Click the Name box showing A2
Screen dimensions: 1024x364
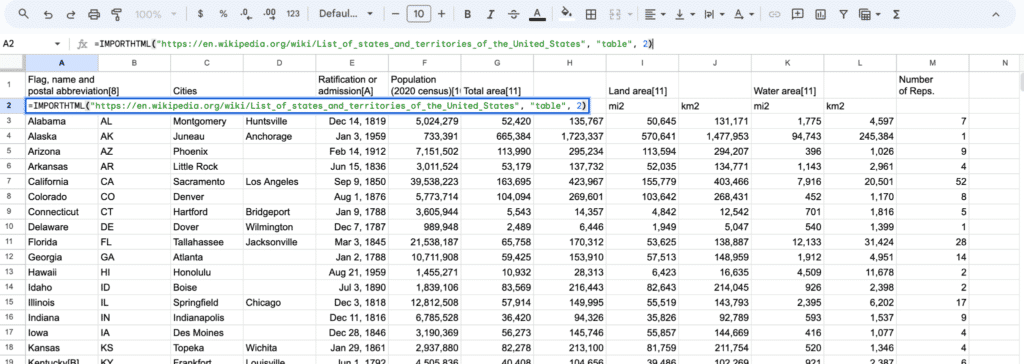coord(31,44)
